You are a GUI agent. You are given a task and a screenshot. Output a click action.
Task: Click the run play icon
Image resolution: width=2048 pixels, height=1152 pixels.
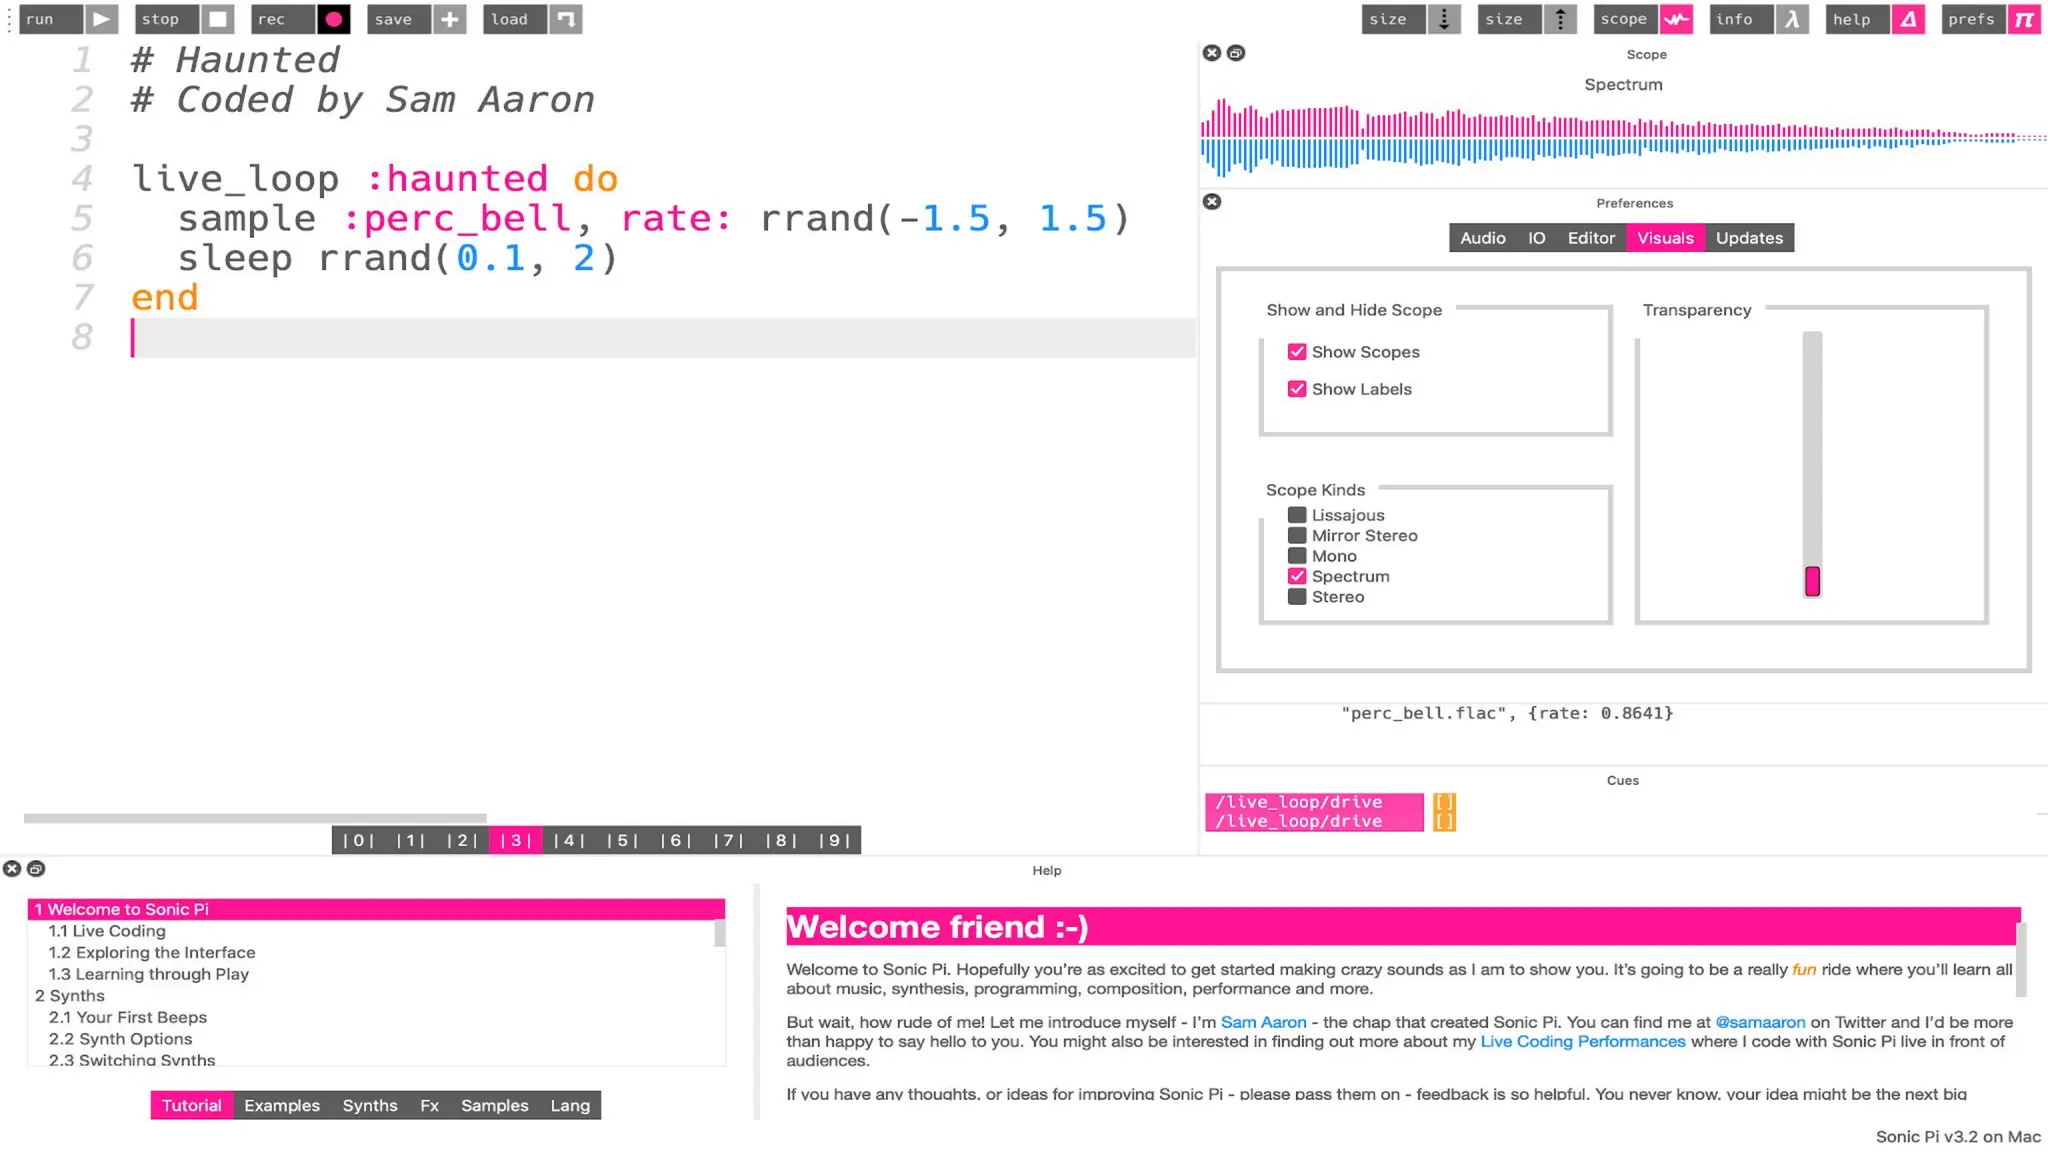(x=101, y=19)
